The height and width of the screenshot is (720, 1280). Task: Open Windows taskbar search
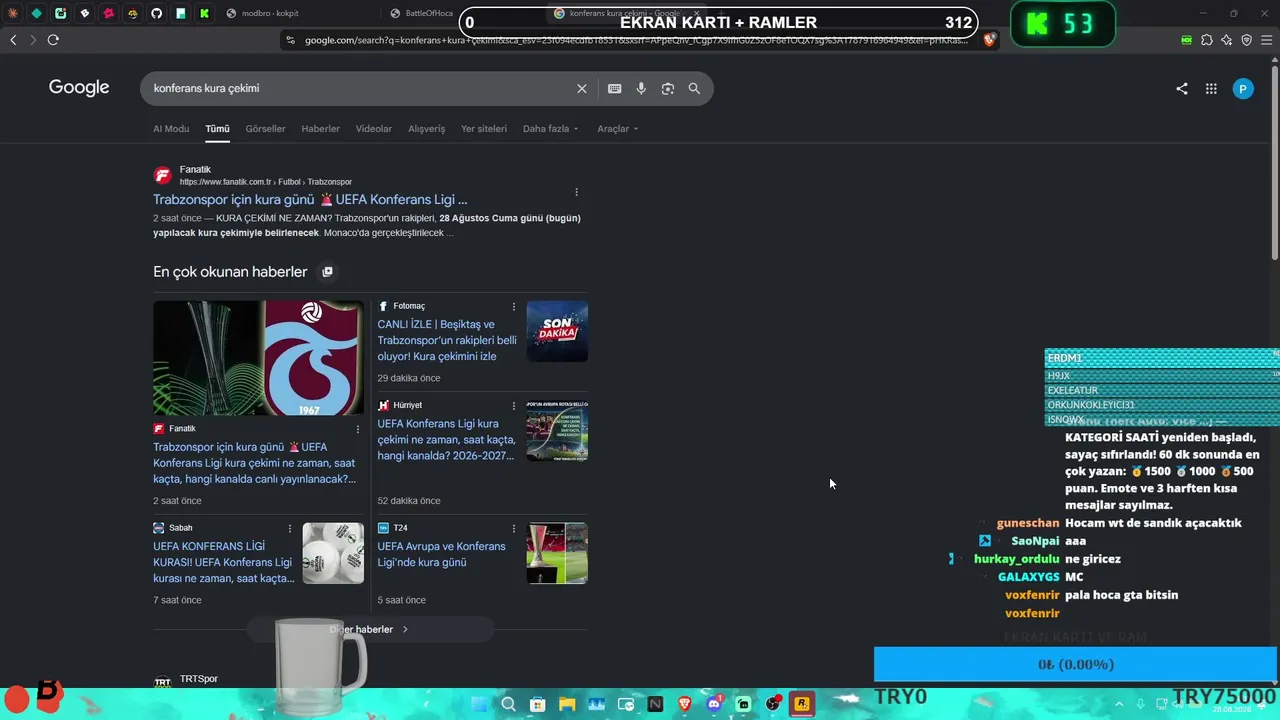coord(509,704)
